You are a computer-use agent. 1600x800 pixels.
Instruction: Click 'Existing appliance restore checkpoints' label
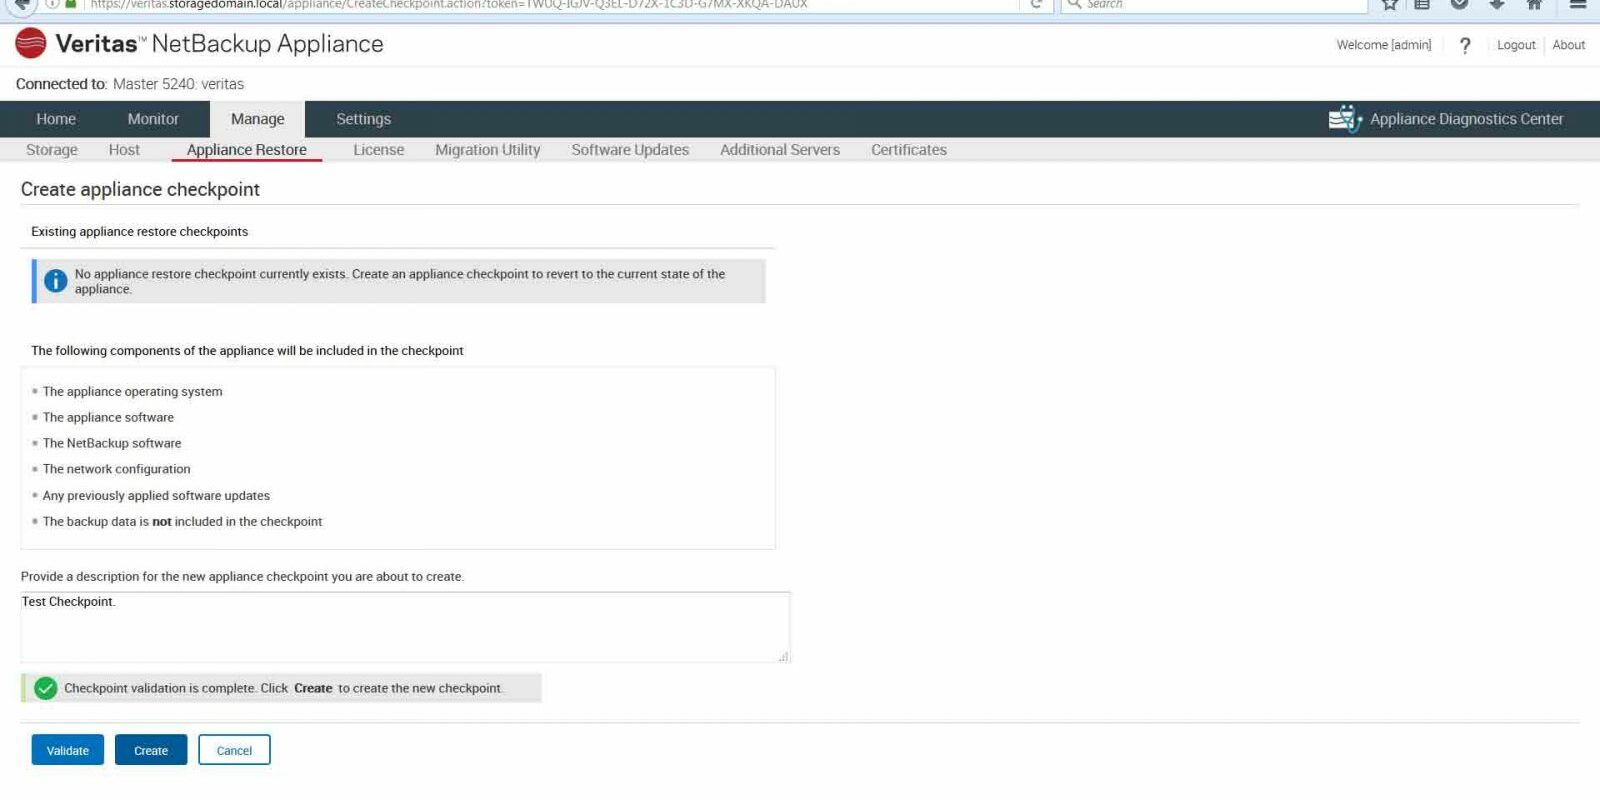[139, 231]
